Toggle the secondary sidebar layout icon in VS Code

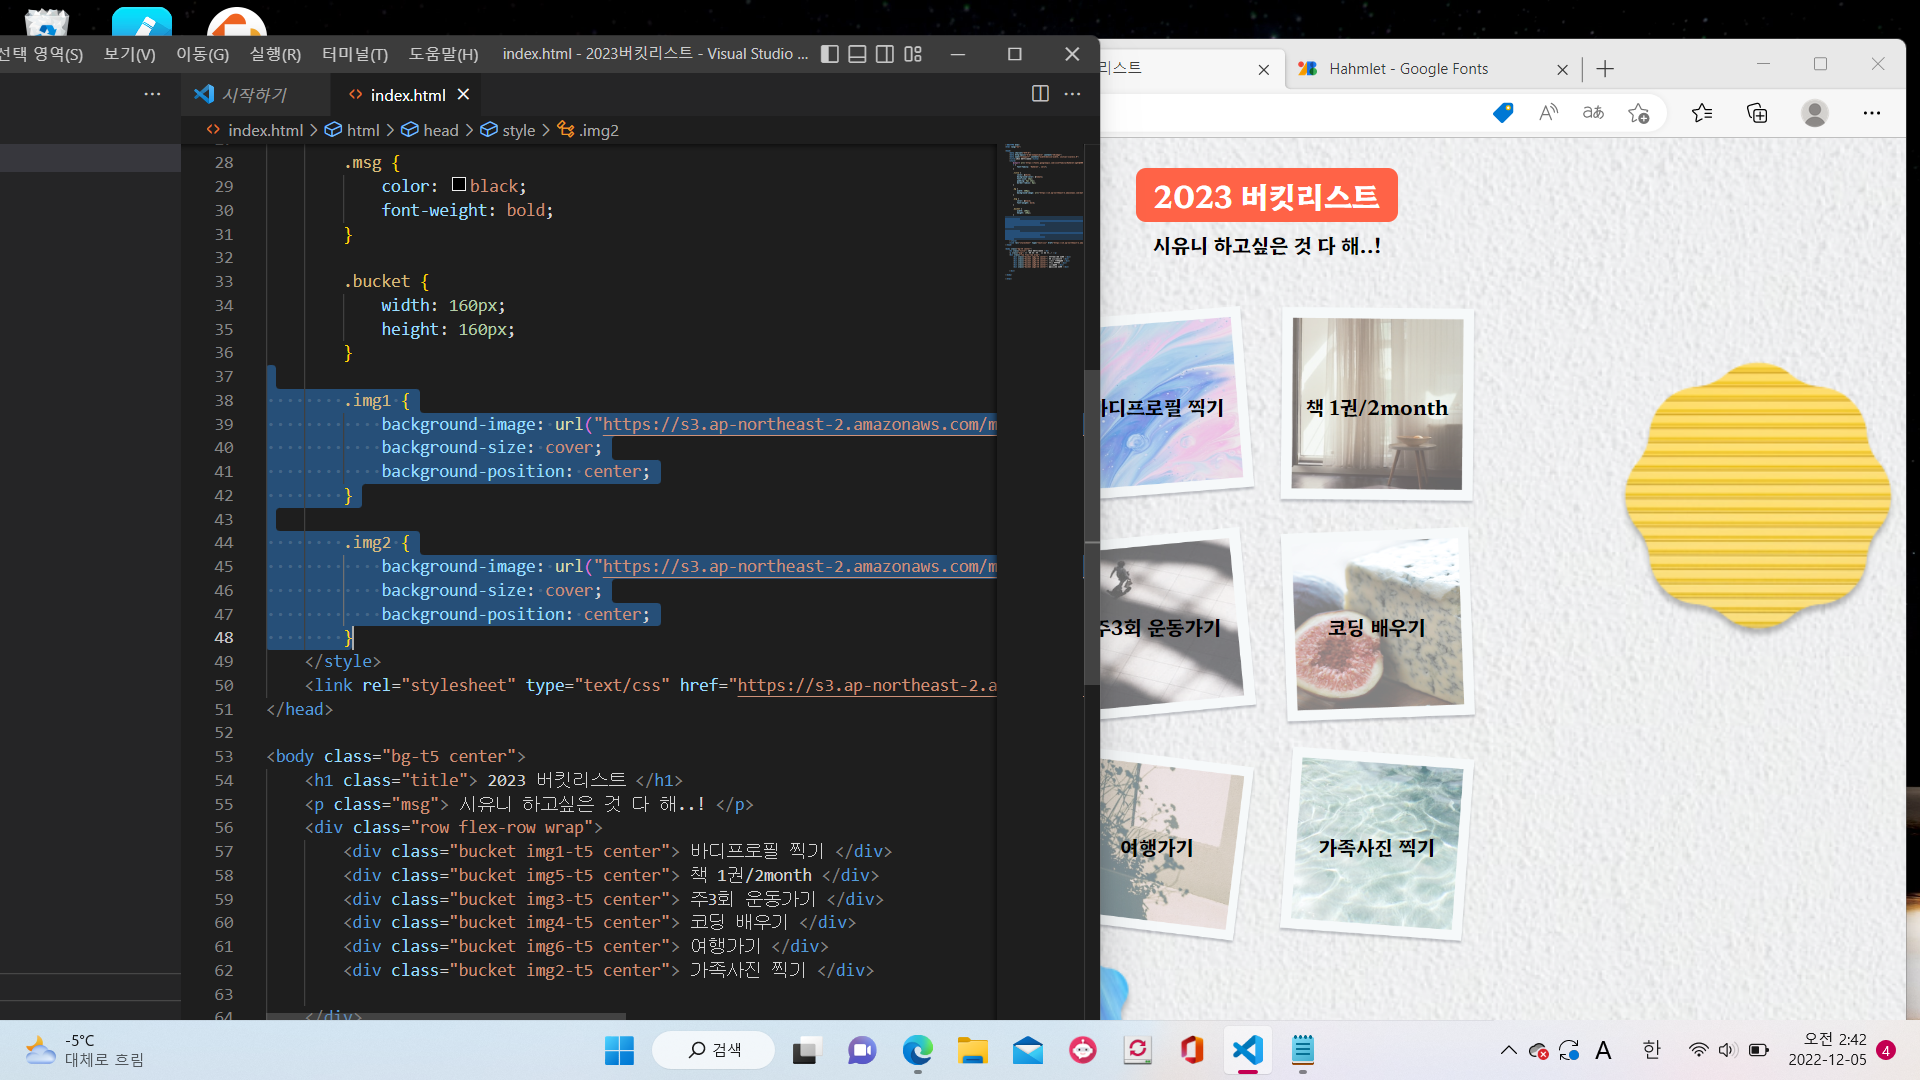885,54
